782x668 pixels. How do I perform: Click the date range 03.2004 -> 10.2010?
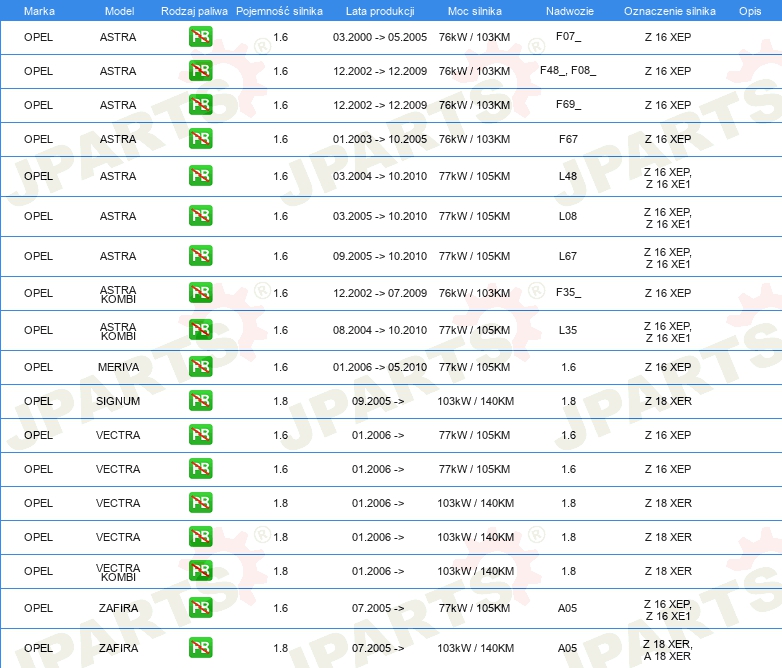(380, 176)
